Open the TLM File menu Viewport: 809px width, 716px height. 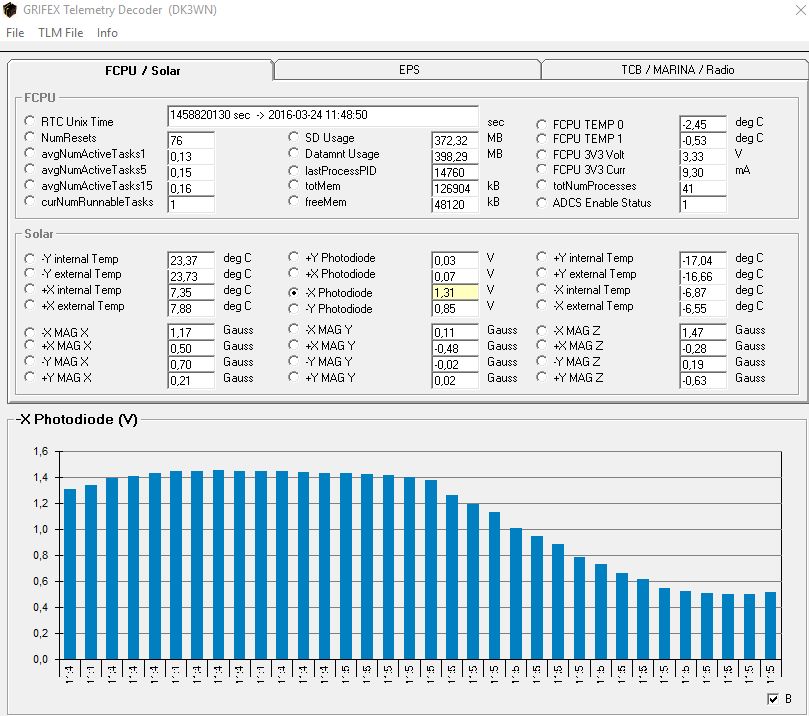coord(60,33)
